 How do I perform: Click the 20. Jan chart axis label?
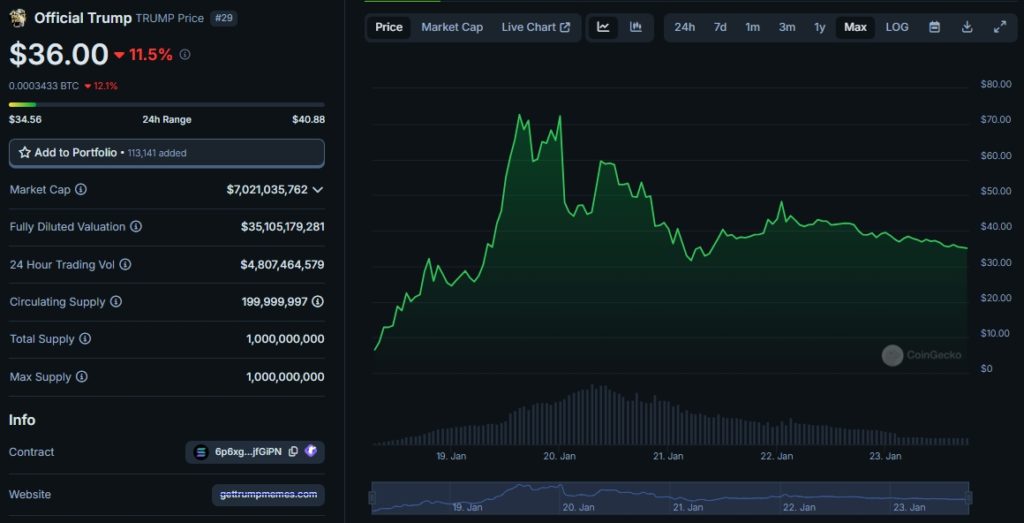(x=560, y=456)
